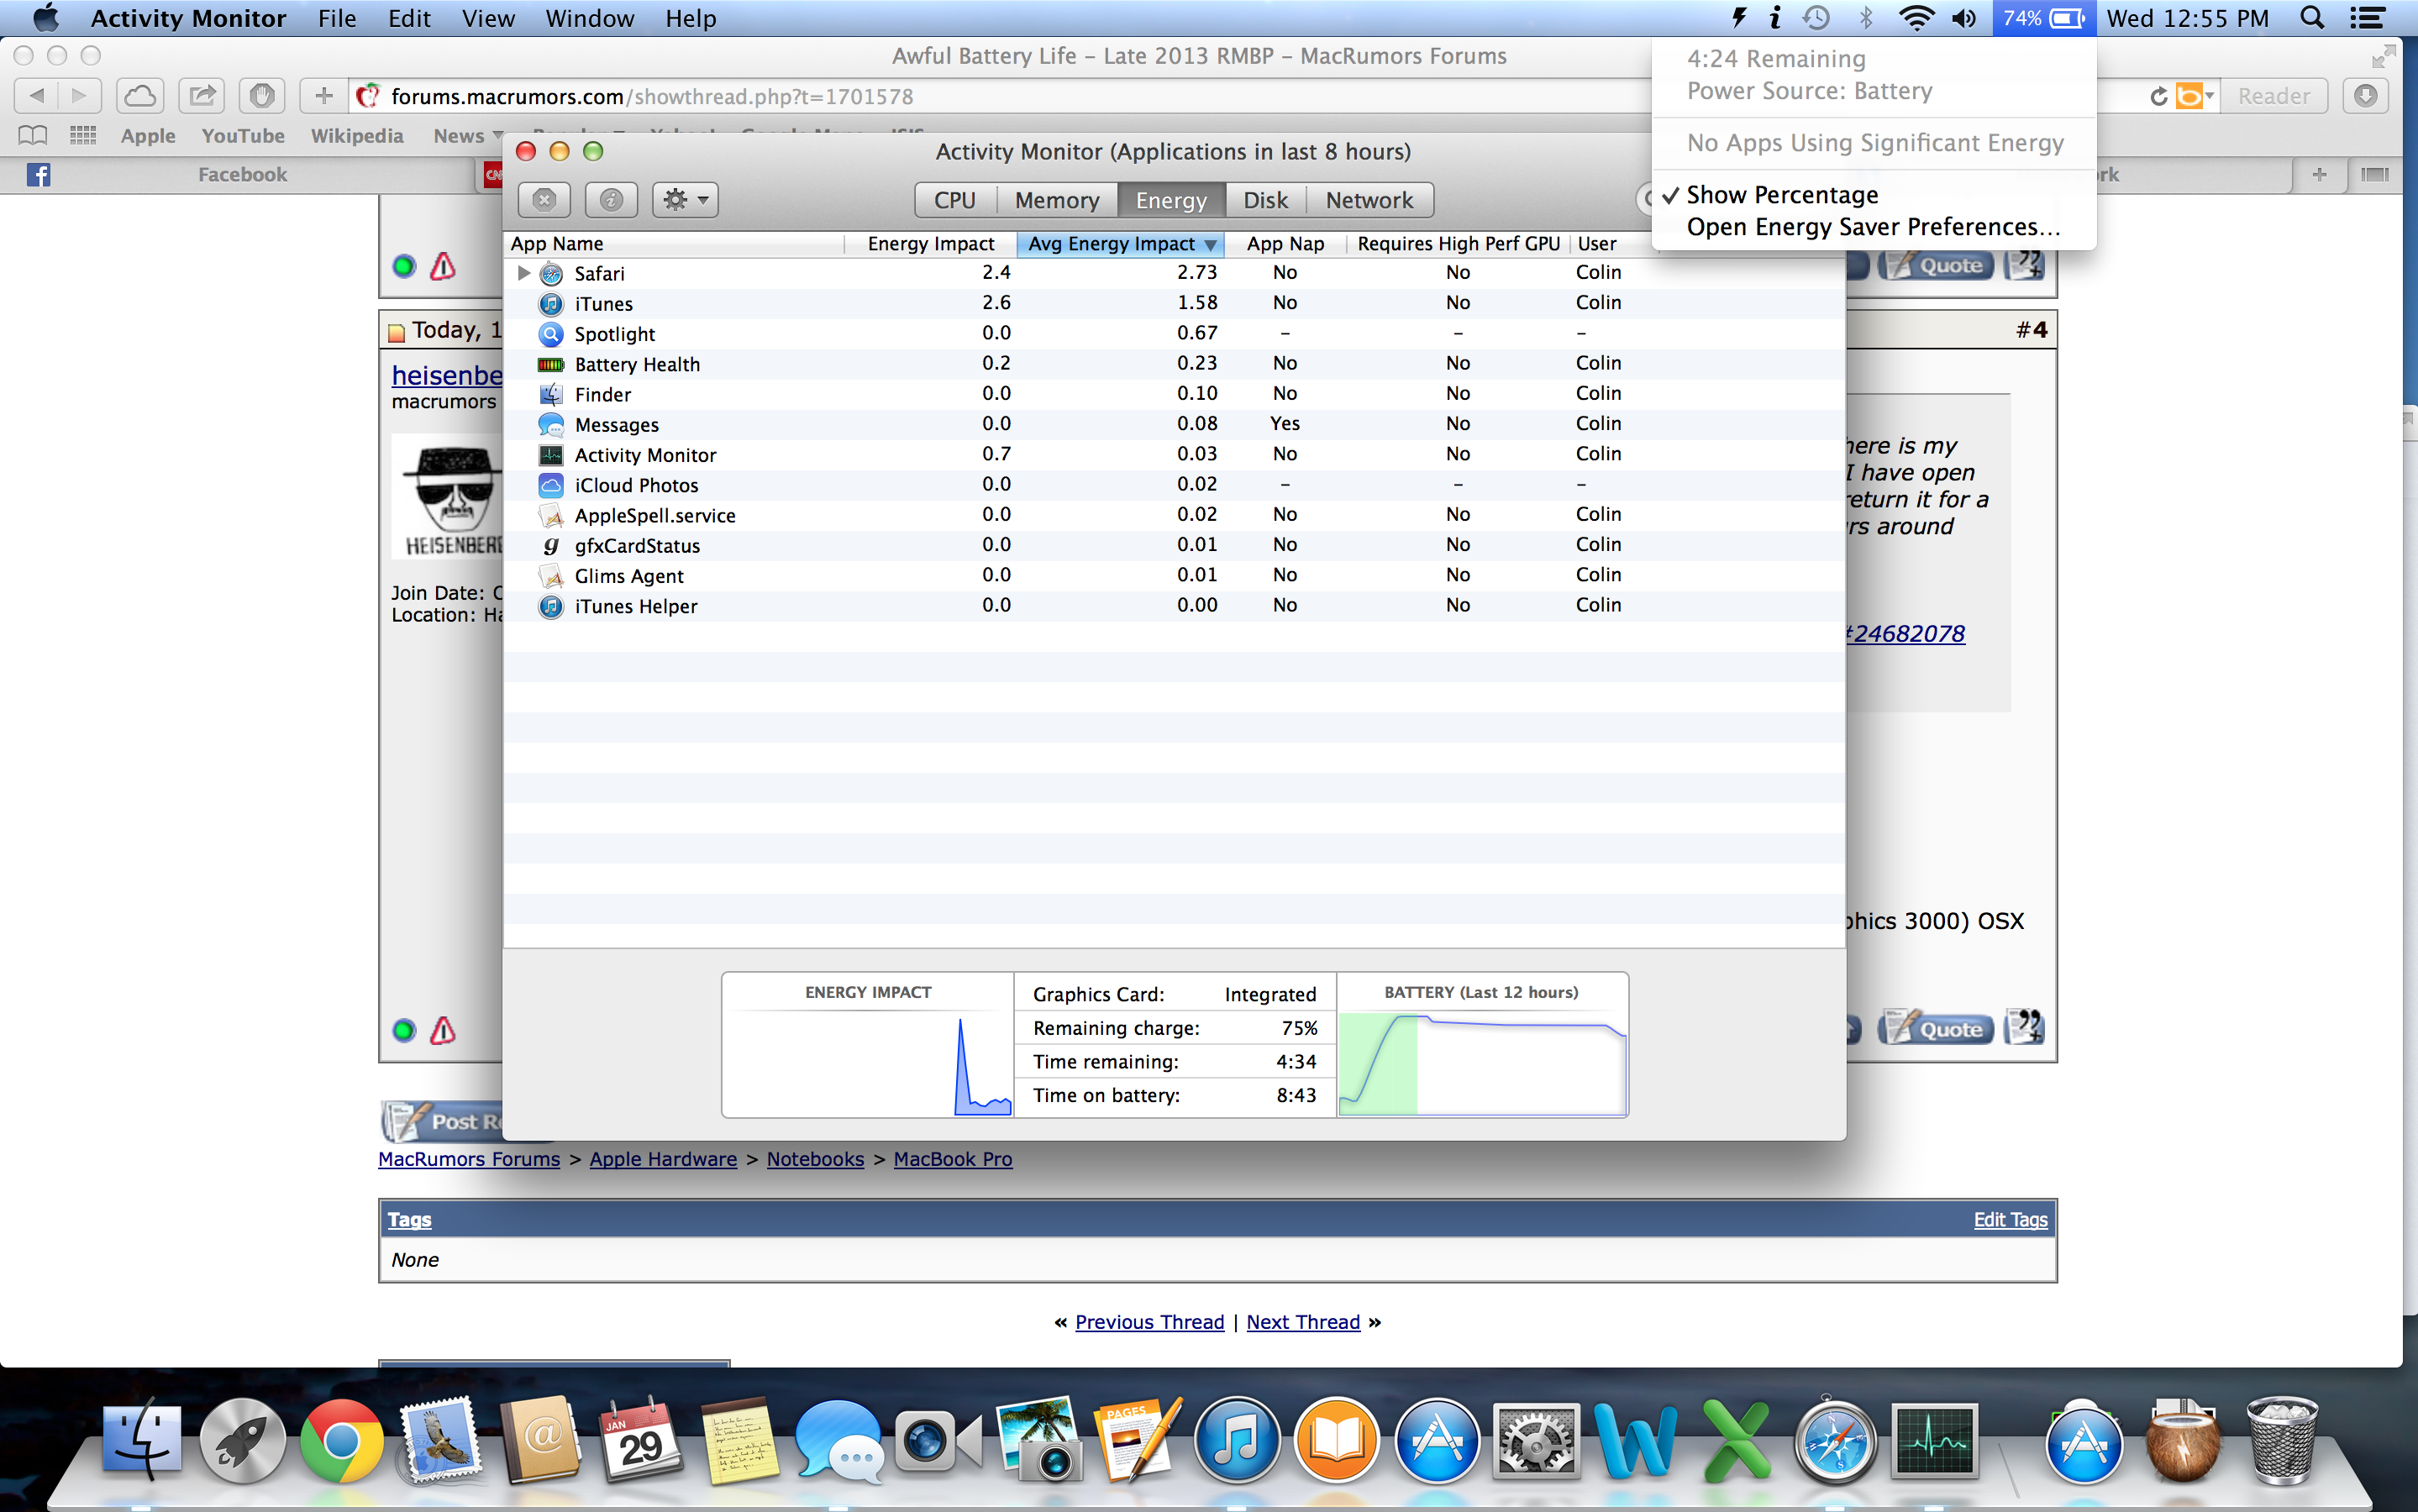2418x1512 pixels.
Task: Click the Next Thread link
Action: click(x=1302, y=1322)
